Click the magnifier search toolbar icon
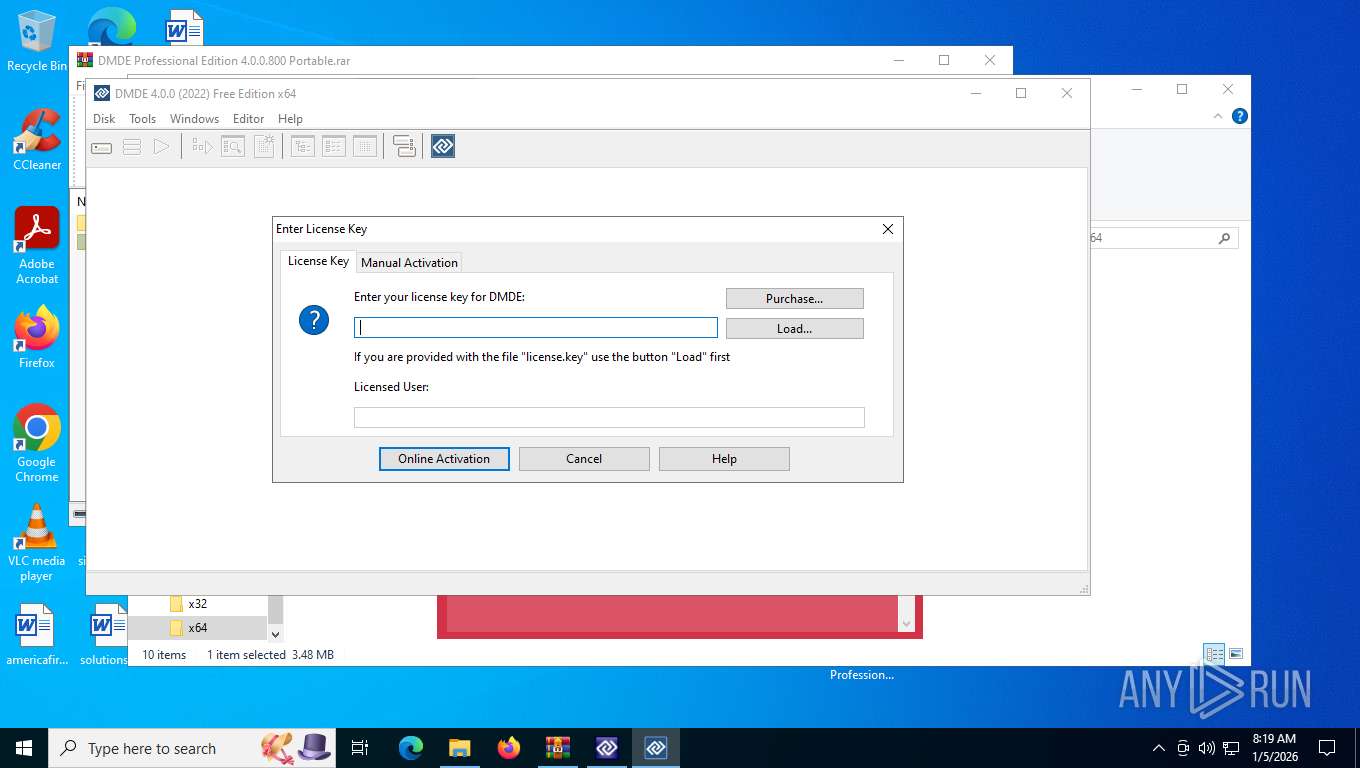1360x768 pixels. 233,147
